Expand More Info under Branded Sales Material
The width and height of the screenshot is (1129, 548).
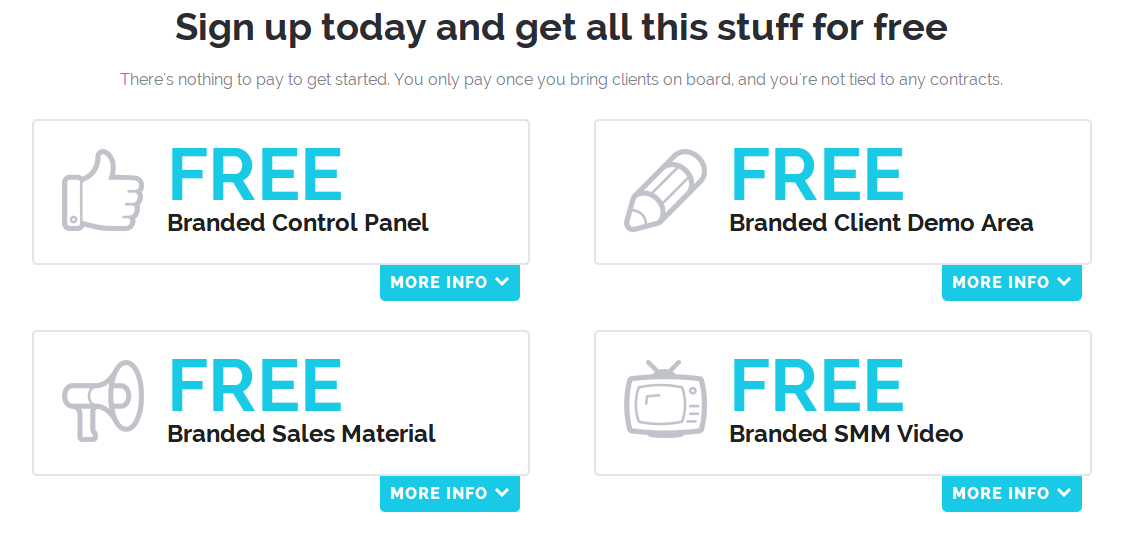pyautogui.click(x=449, y=493)
